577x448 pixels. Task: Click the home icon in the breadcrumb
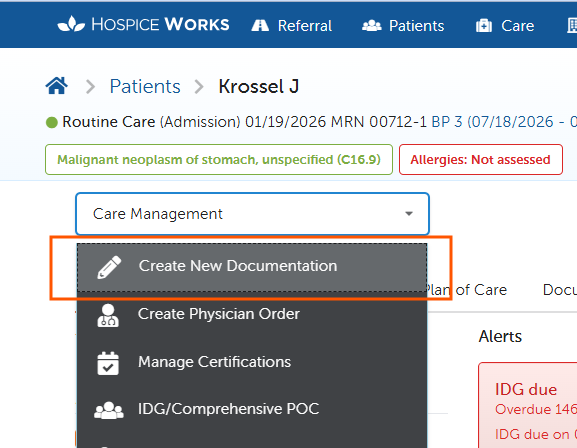57,86
